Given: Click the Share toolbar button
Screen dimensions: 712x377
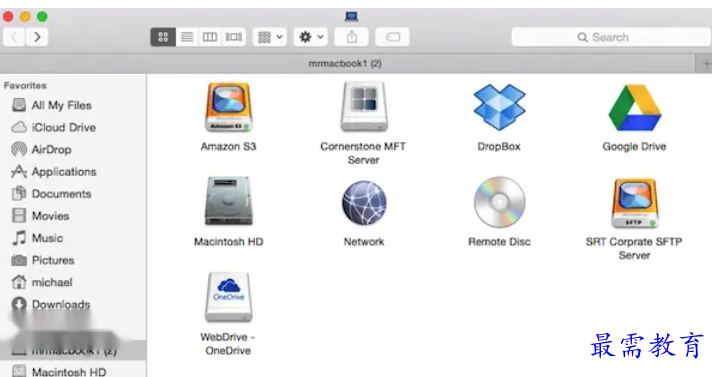Looking at the screenshot, I should coord(351,37).
